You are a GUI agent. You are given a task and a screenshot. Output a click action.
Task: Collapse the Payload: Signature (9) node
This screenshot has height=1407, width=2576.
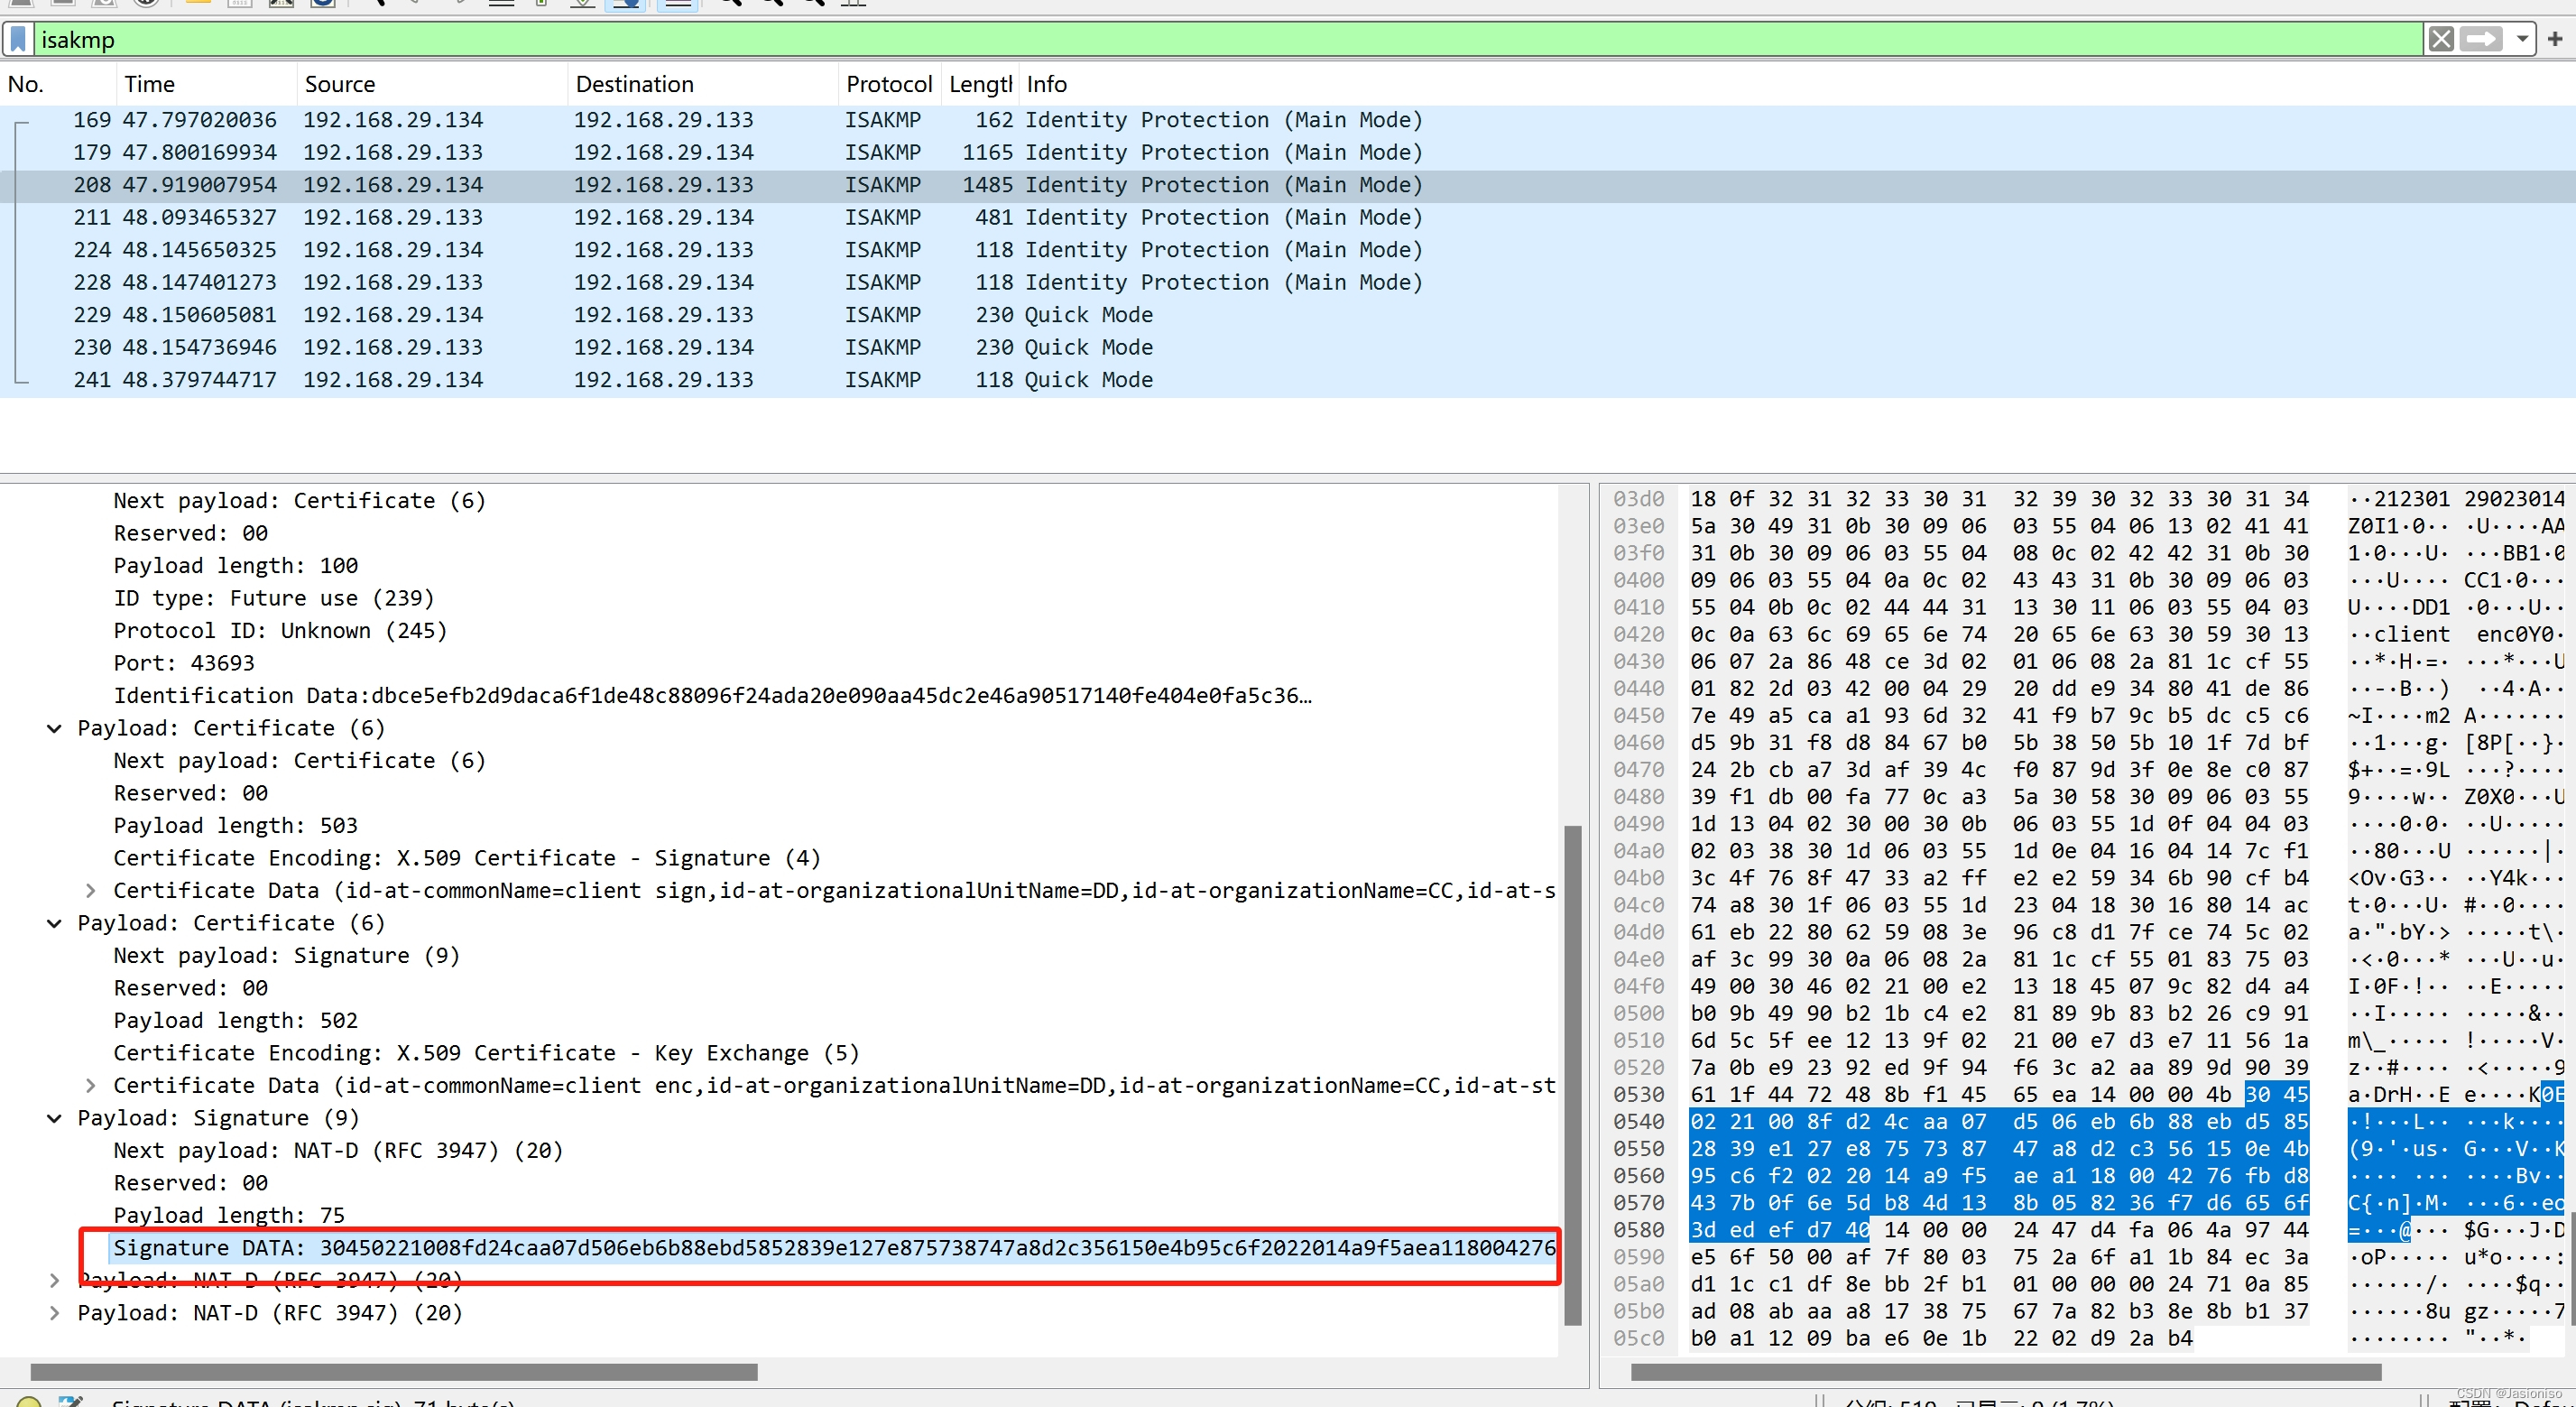pyautogui.click(x=54, y=1118)
